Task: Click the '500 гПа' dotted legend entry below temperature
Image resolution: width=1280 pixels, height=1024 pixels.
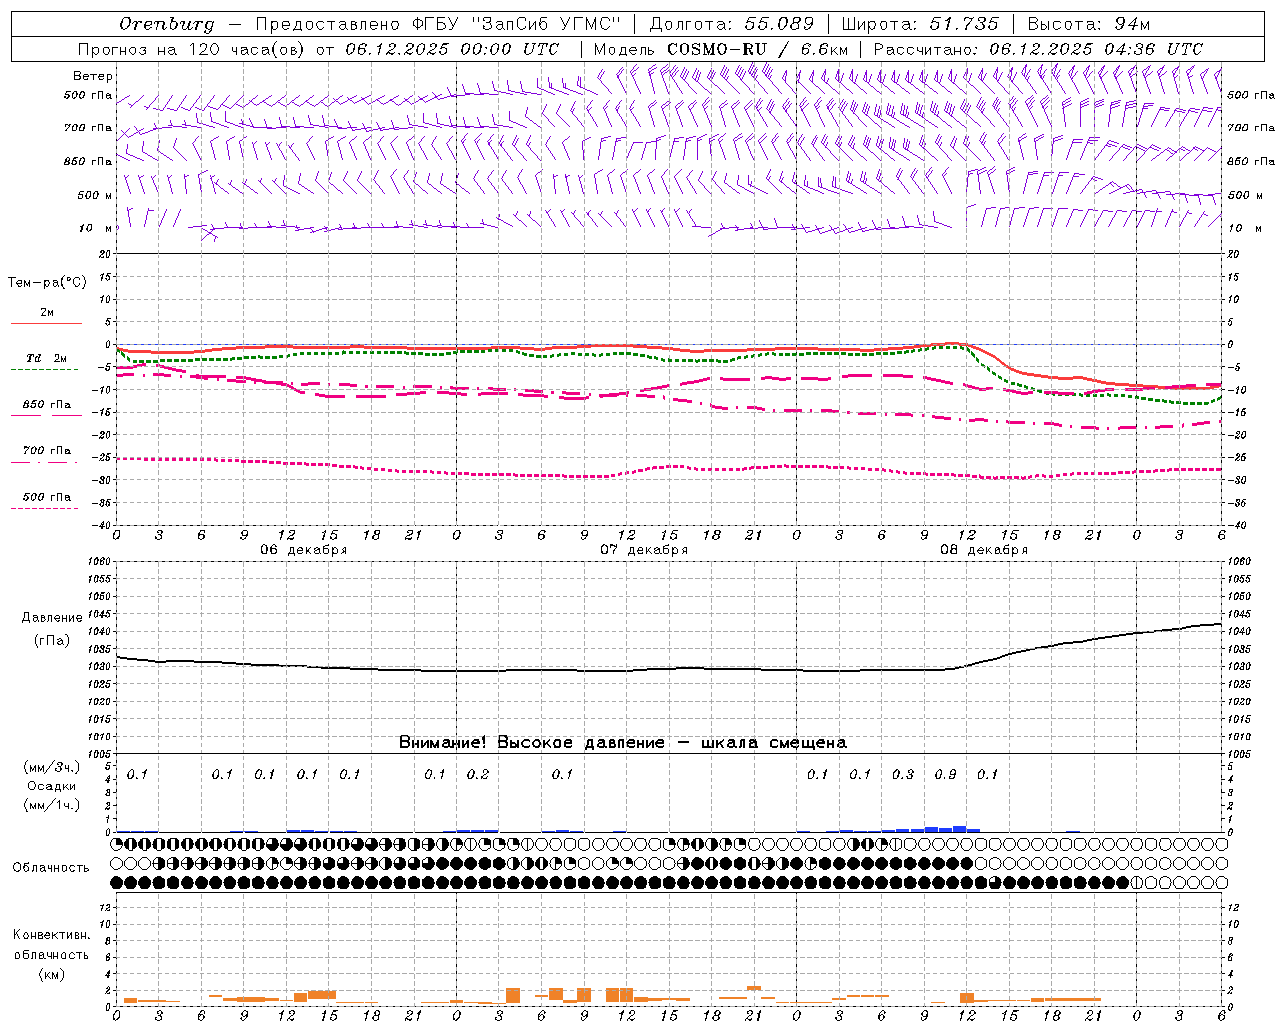Action: pos(46,497)
